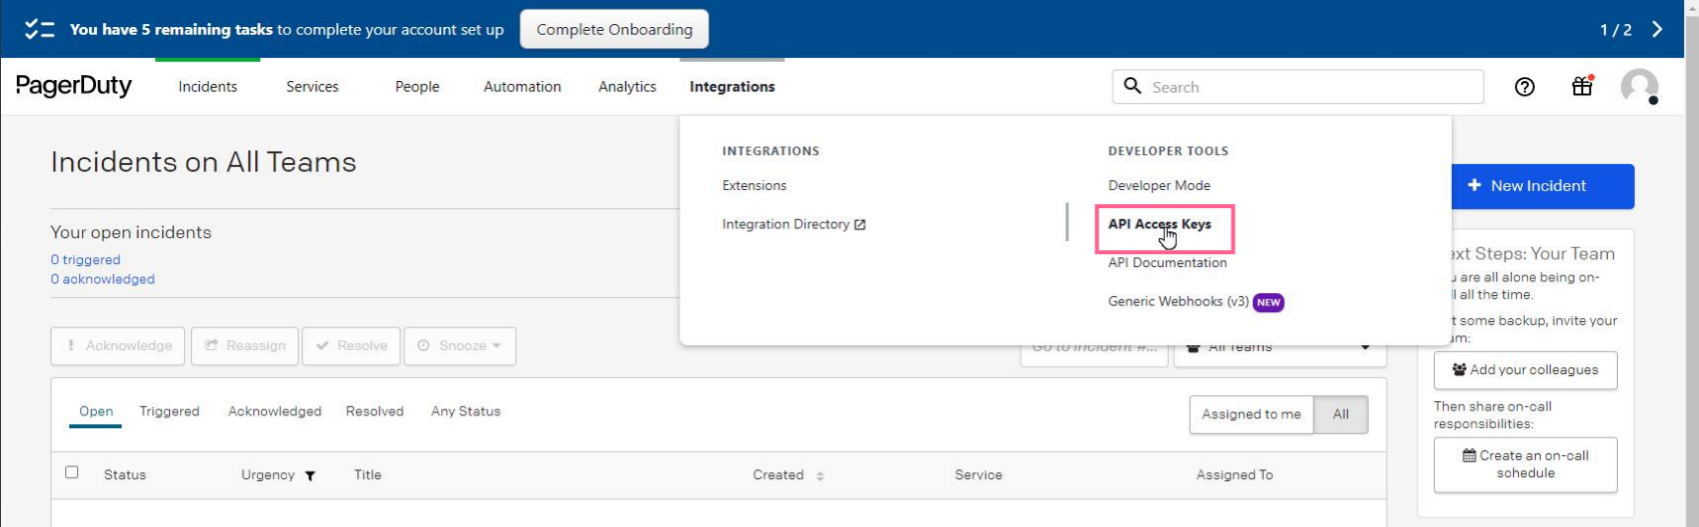Open the help question mark icon
Screen dimensions: 1699x527
[x=1524, y=87]
